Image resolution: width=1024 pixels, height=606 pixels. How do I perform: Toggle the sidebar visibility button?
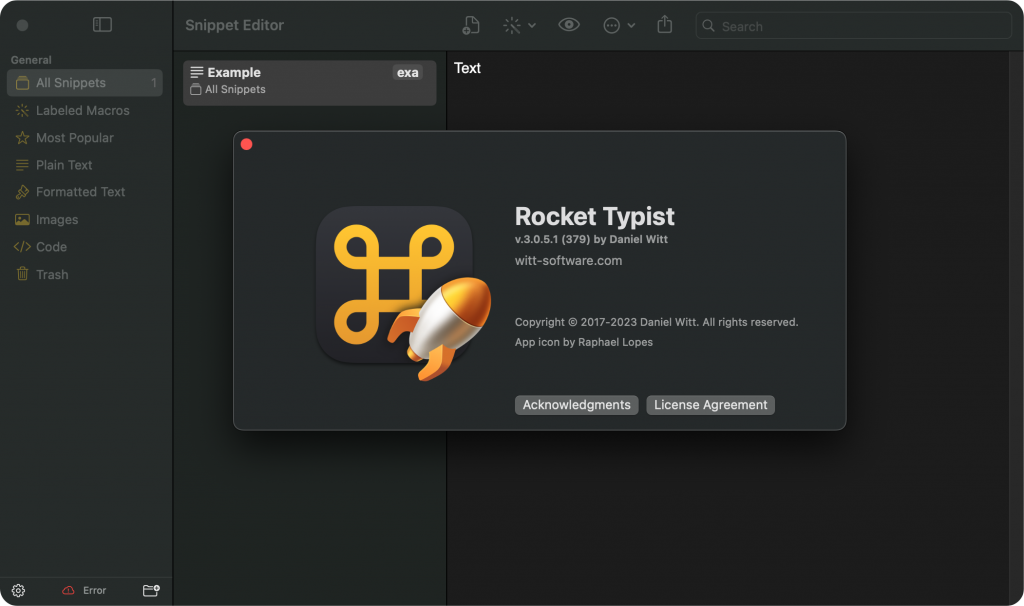[102, 24]
